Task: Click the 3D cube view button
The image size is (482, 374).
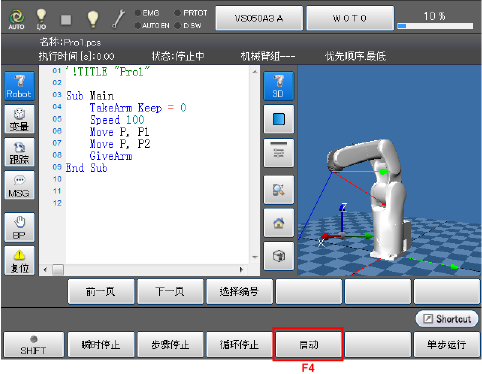Action: [x=279, y=256]
